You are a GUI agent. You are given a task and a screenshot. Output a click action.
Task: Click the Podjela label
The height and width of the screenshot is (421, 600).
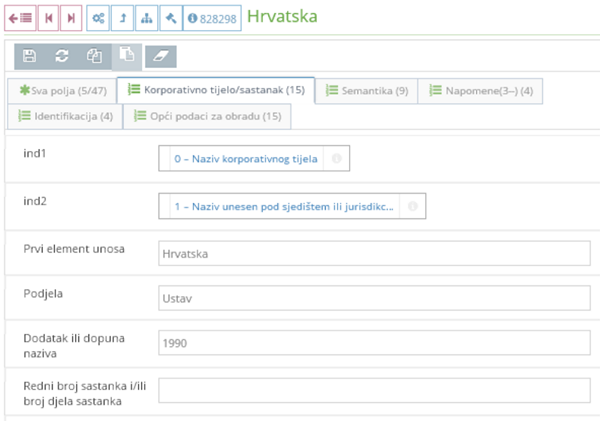coord(43,294)
